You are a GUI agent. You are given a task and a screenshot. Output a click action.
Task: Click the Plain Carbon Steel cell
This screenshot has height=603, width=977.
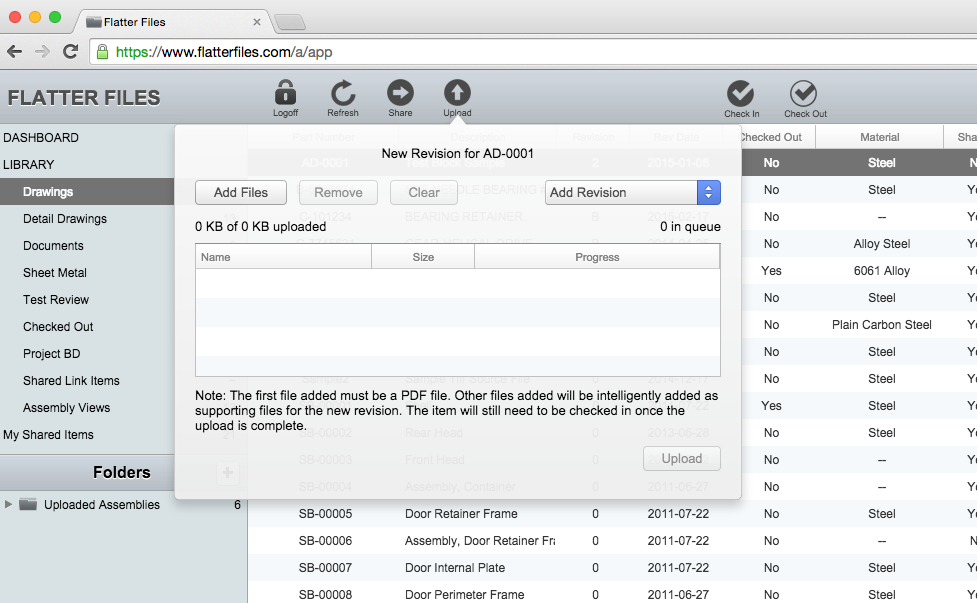[x=882, y=325]
